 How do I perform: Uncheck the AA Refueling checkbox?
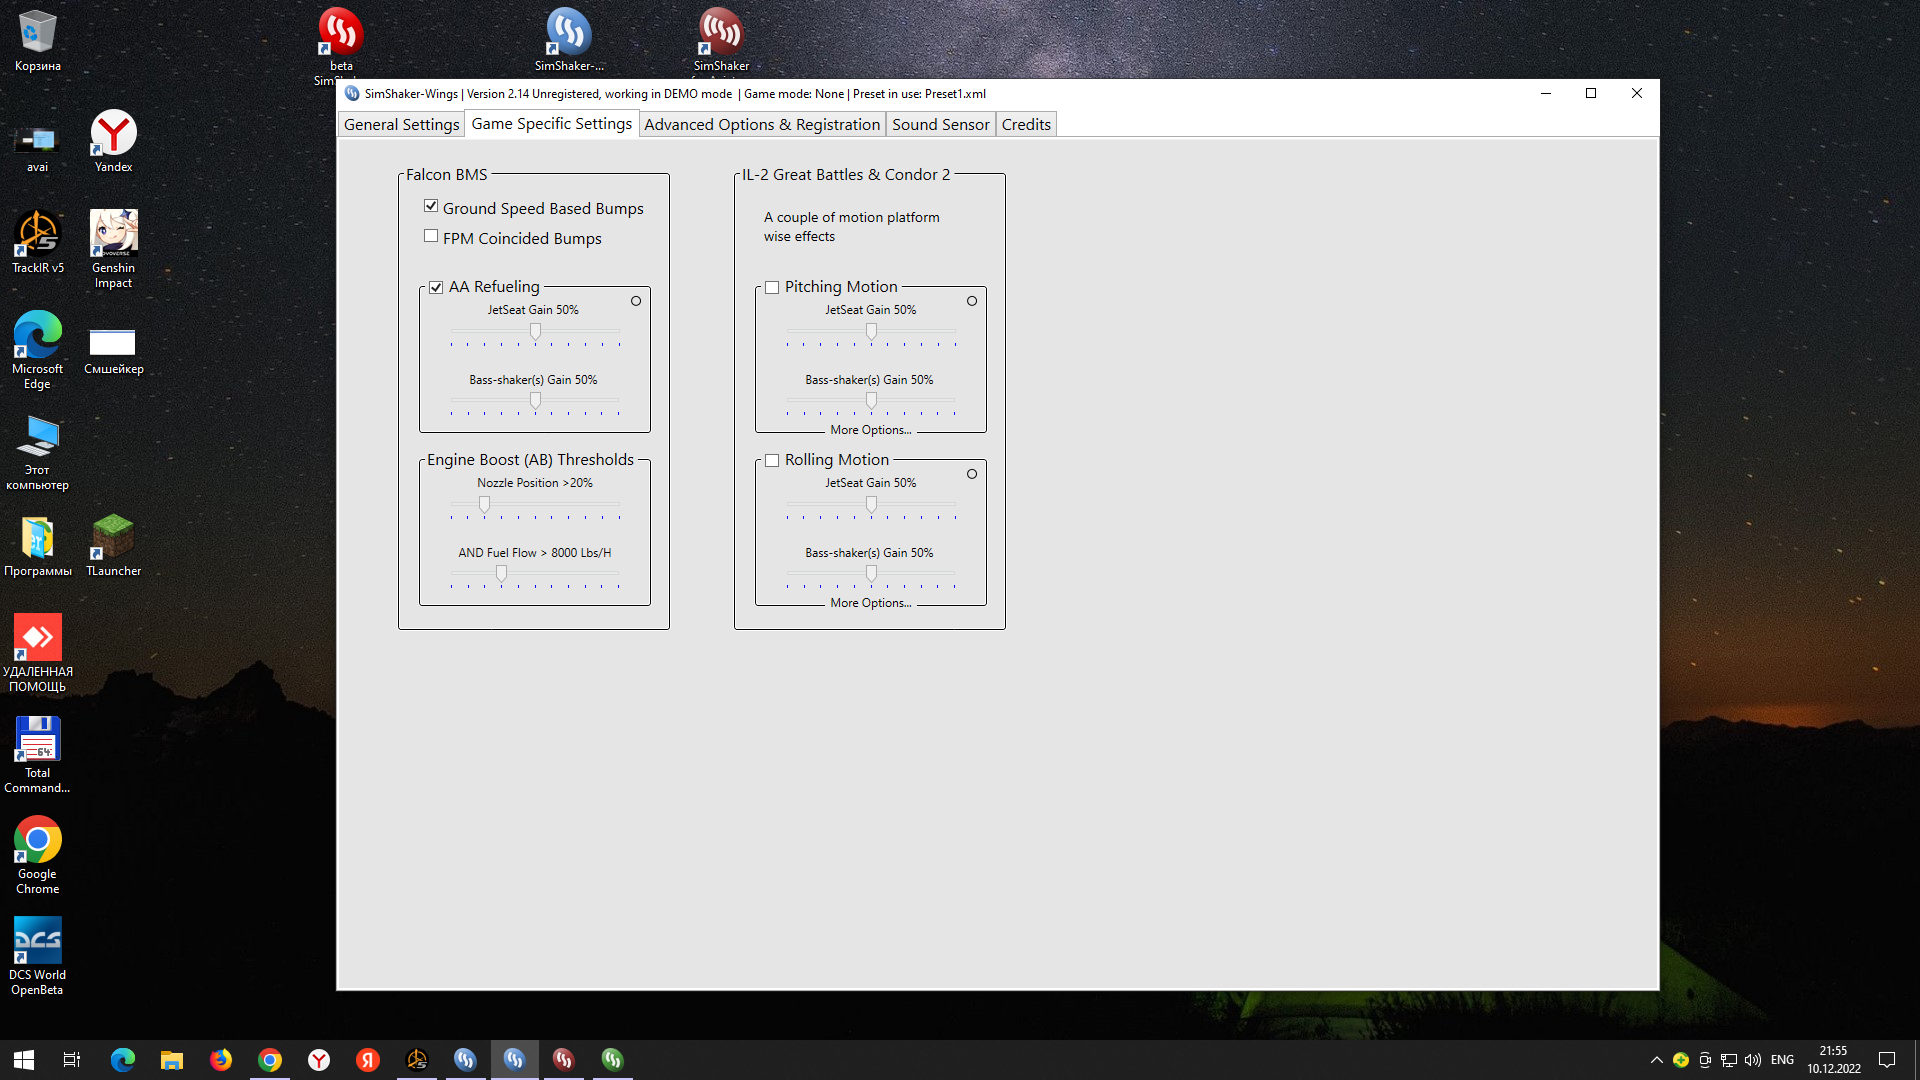(436, 287)
